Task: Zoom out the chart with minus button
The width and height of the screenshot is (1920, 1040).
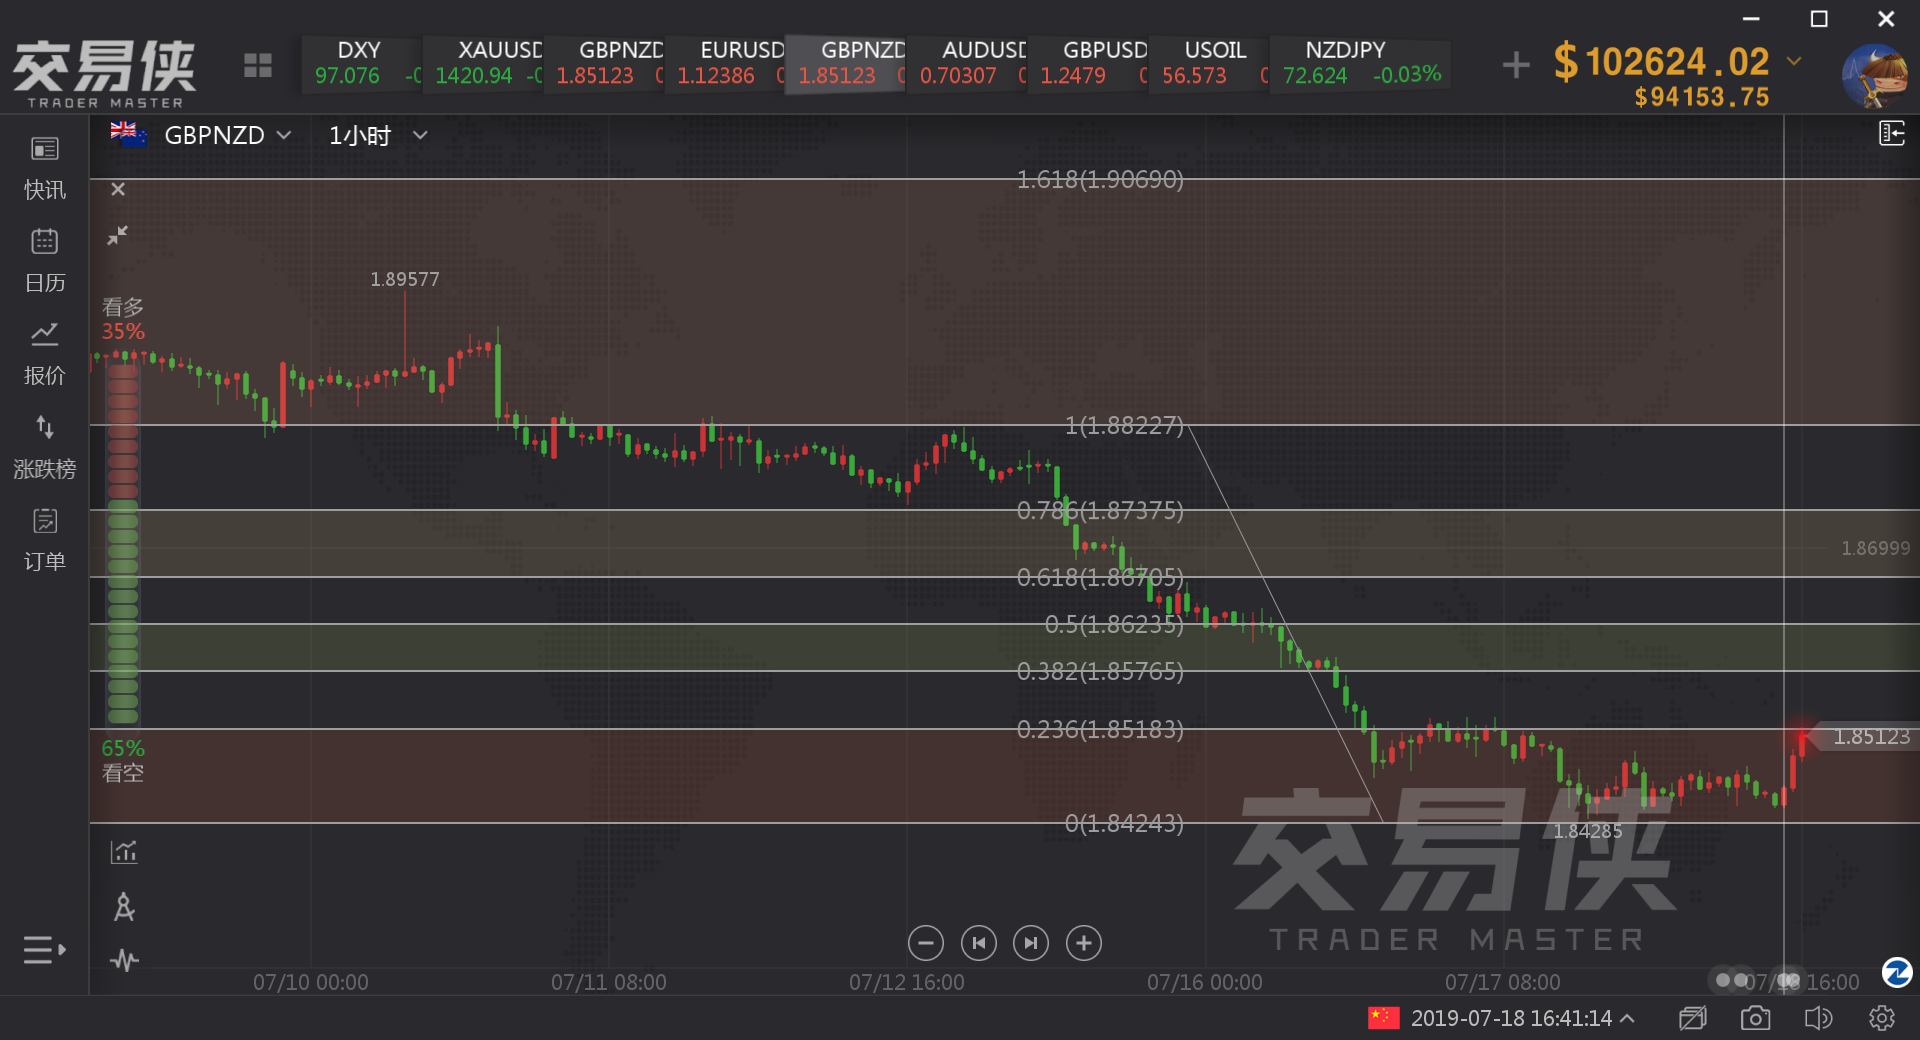Action: (x=926, y=943)
